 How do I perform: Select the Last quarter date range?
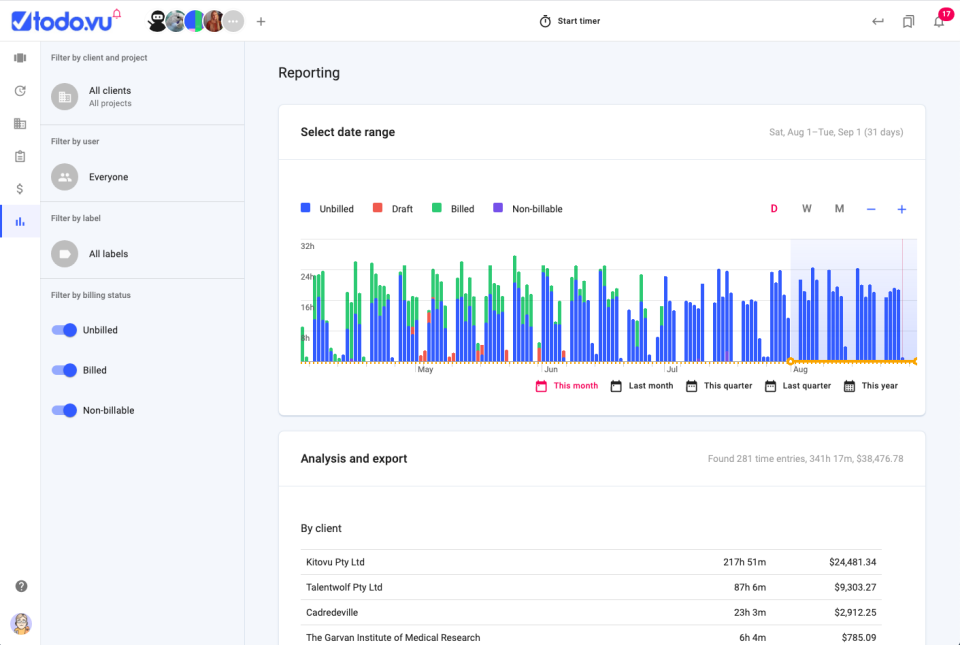tap(798, 386)
